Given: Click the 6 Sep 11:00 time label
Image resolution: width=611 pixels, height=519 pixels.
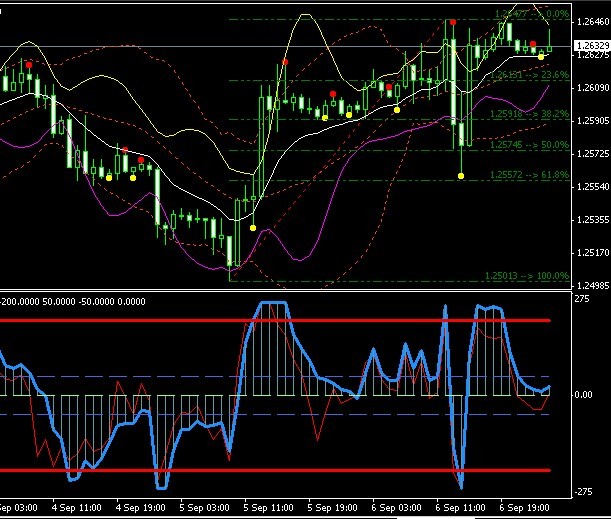Looking at the screenshot, I should [x=460, y=508].
